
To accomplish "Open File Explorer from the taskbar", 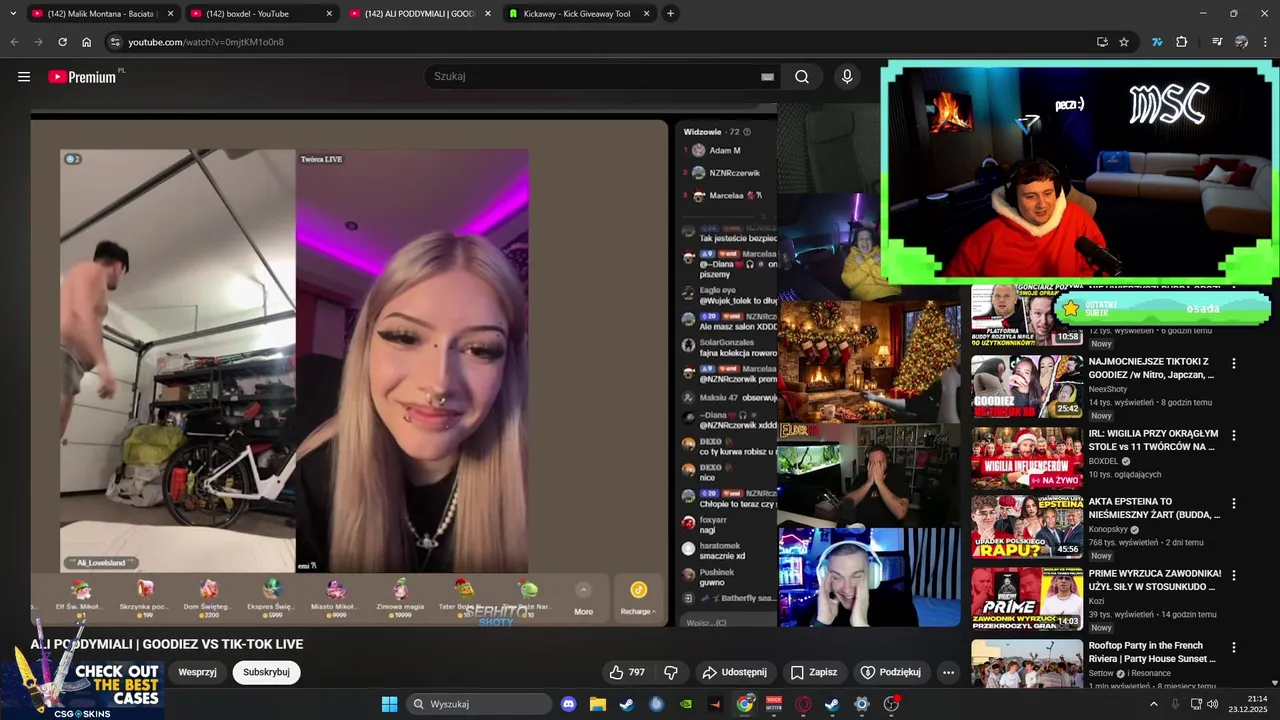I will point(597,704).
